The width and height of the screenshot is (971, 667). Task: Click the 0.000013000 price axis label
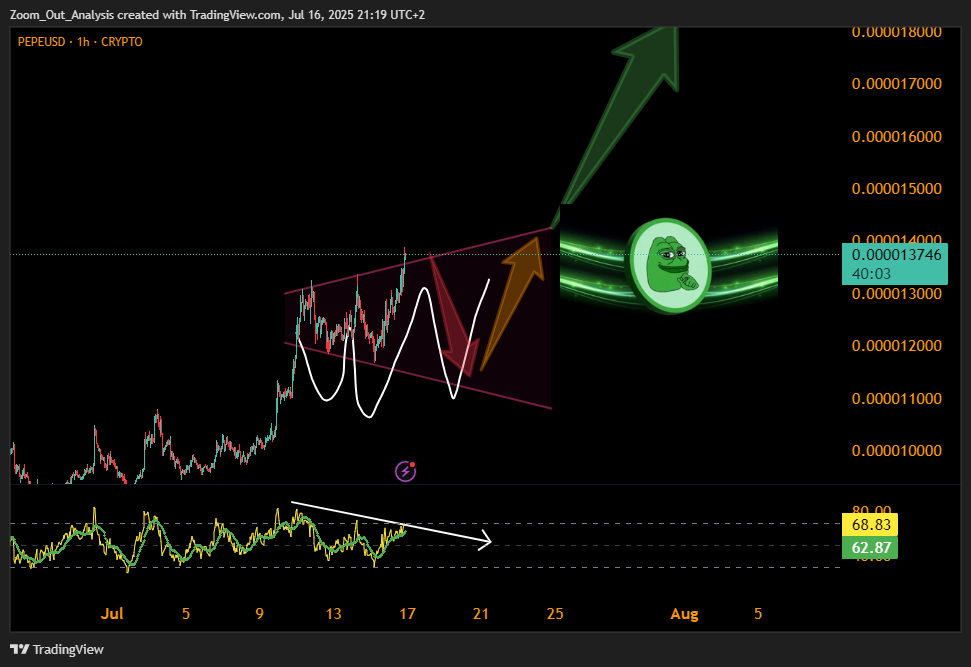(896, 294)
